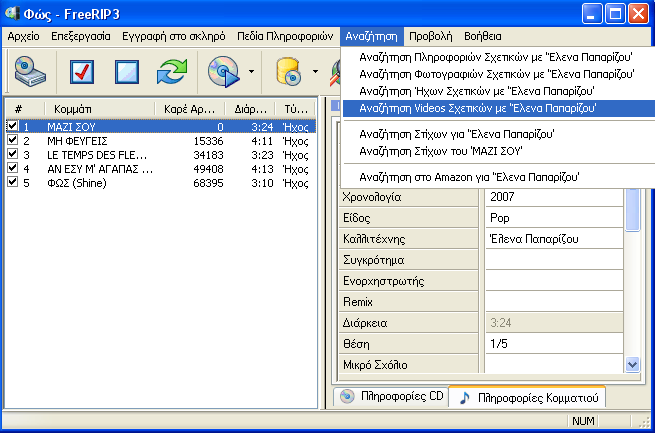Click the empty Ενορχηστρωτής field
This screenshot has width=655, height=433.
(554, 281)
